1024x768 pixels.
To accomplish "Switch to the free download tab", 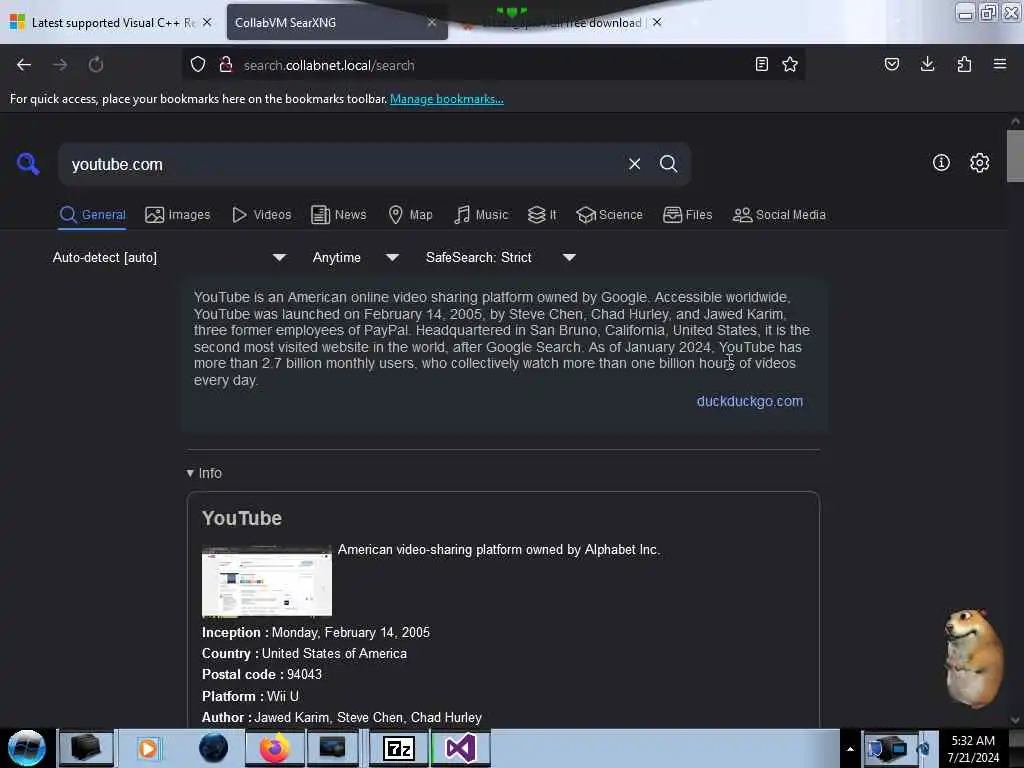I will coord(562,22).
